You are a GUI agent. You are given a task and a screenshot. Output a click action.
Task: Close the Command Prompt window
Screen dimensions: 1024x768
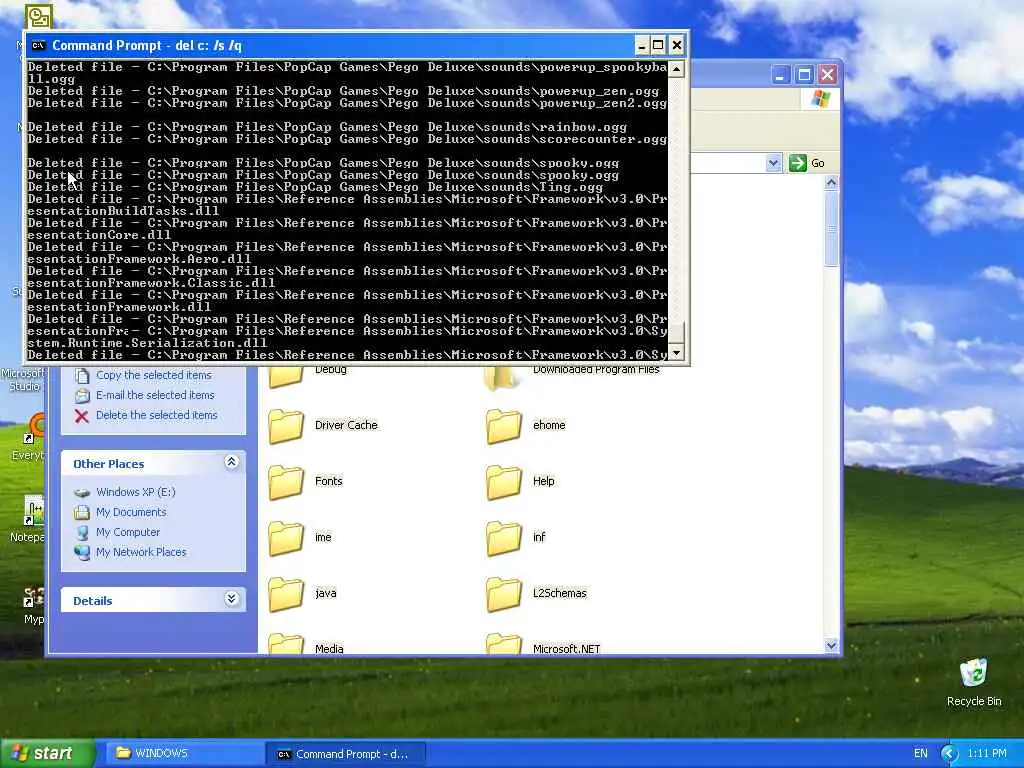[677, 45]
